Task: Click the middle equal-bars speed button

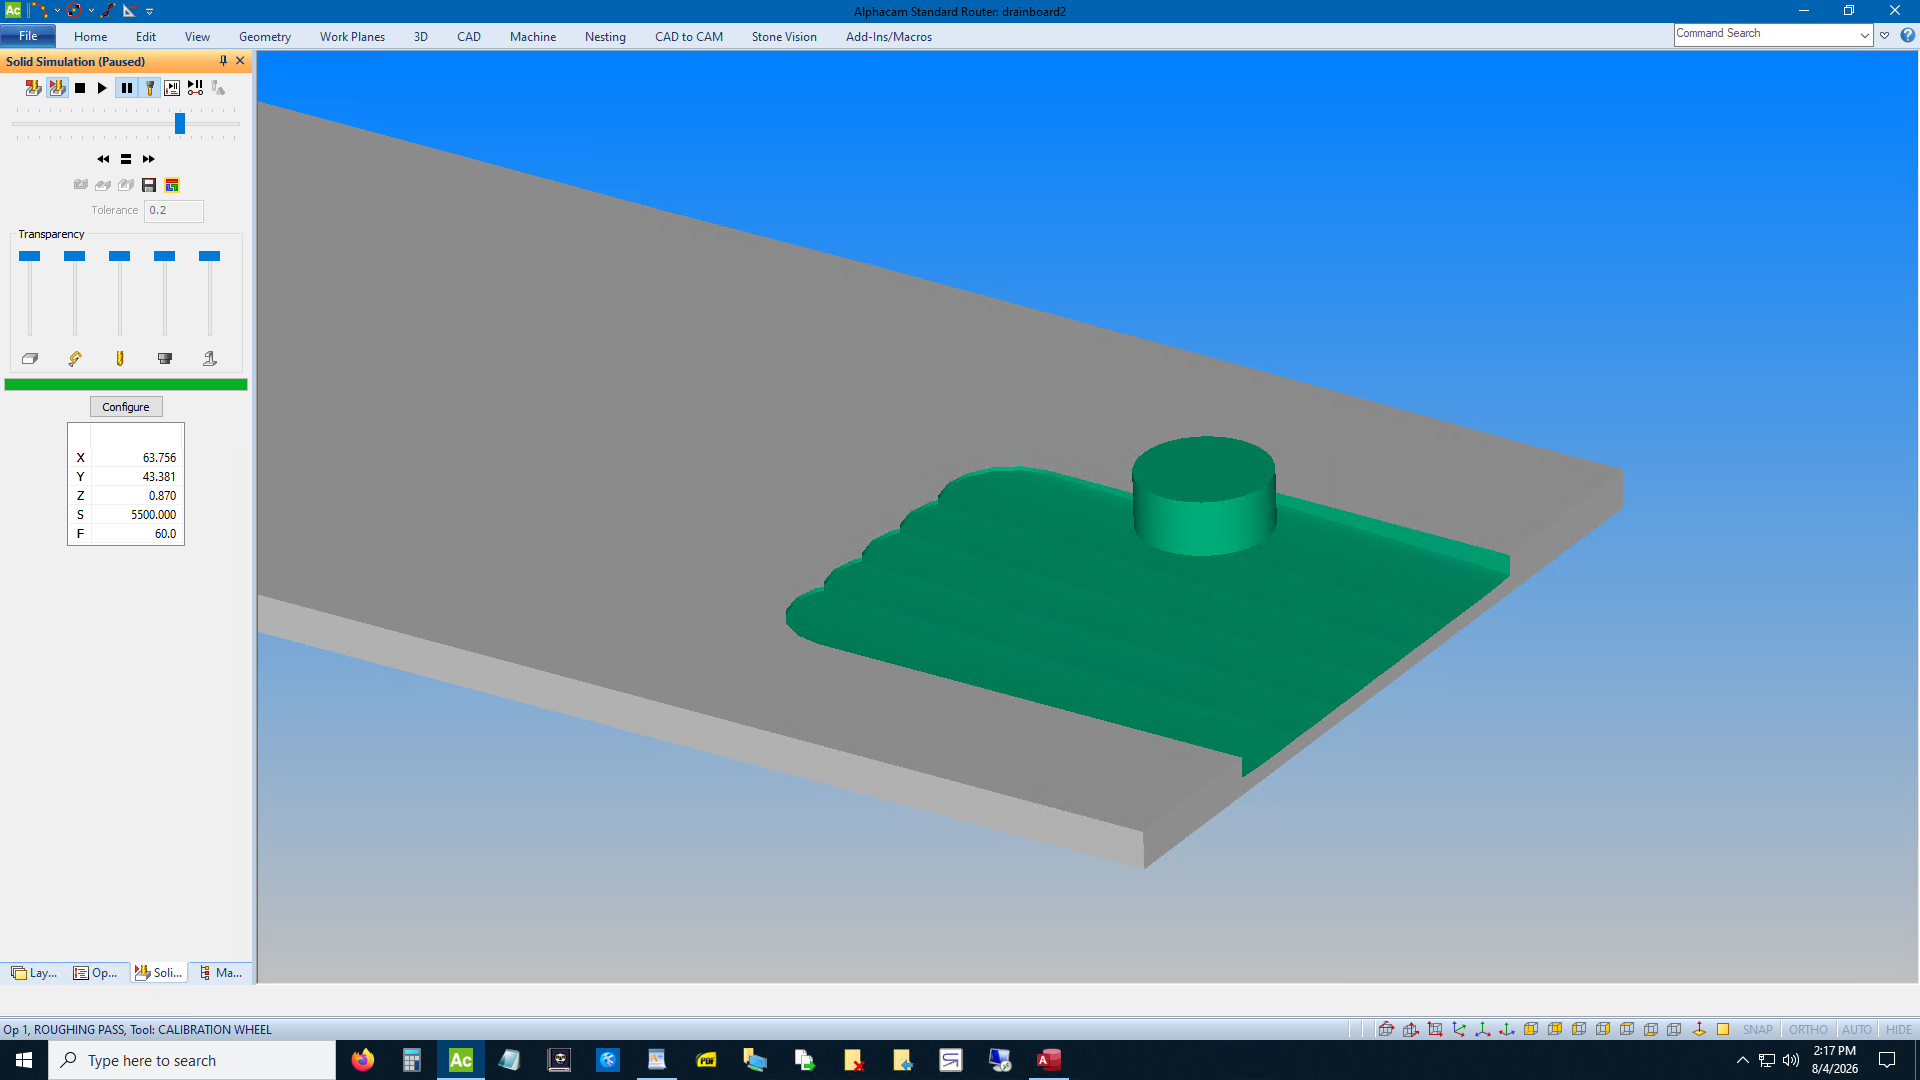Action: click(126, 159)
